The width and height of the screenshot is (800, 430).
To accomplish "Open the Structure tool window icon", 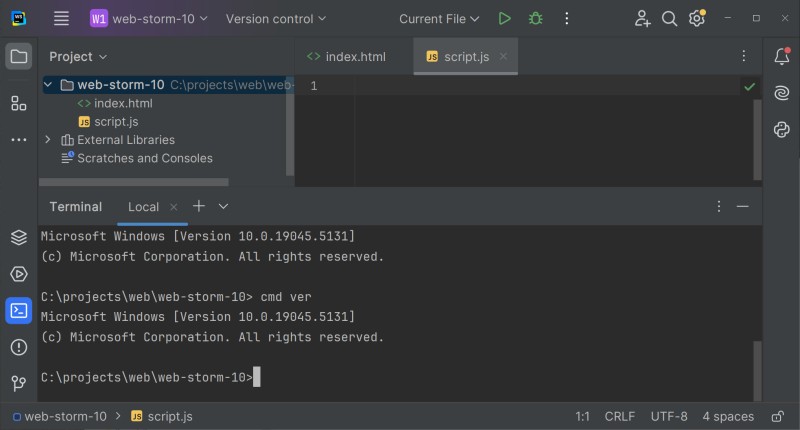I will click(19, 103).
